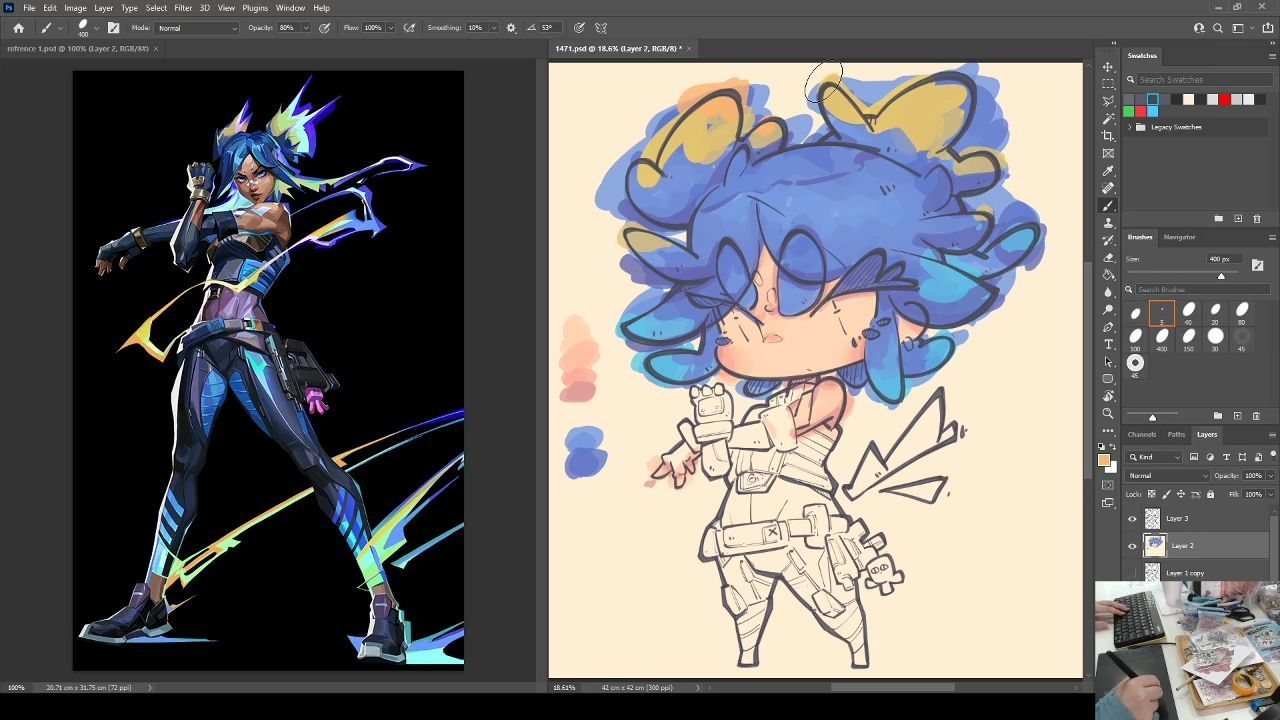Toggle symmetry paint butterfly icon
Image resolution: width=1280 pixels, height=720 pixels.
coord(601,28)
